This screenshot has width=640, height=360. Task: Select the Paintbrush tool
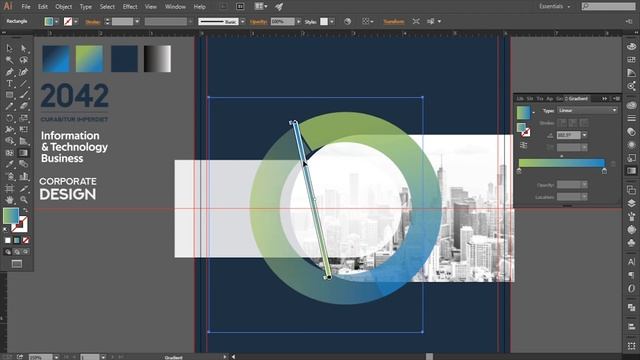(x=23, y=95)
